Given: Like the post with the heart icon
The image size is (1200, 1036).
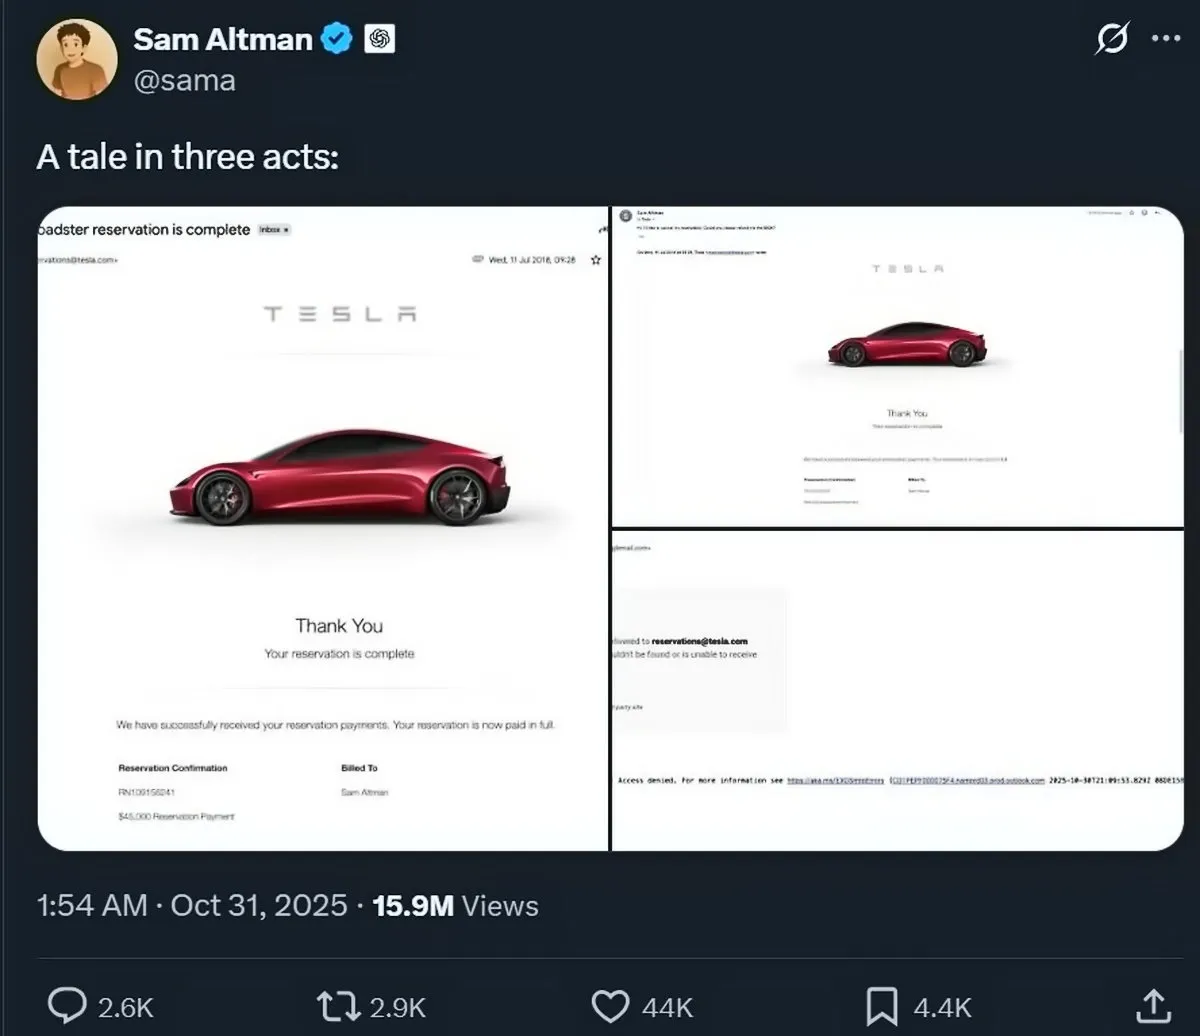Looking at the screenshot, I should pyautogui.click(x=610, y=1005).
